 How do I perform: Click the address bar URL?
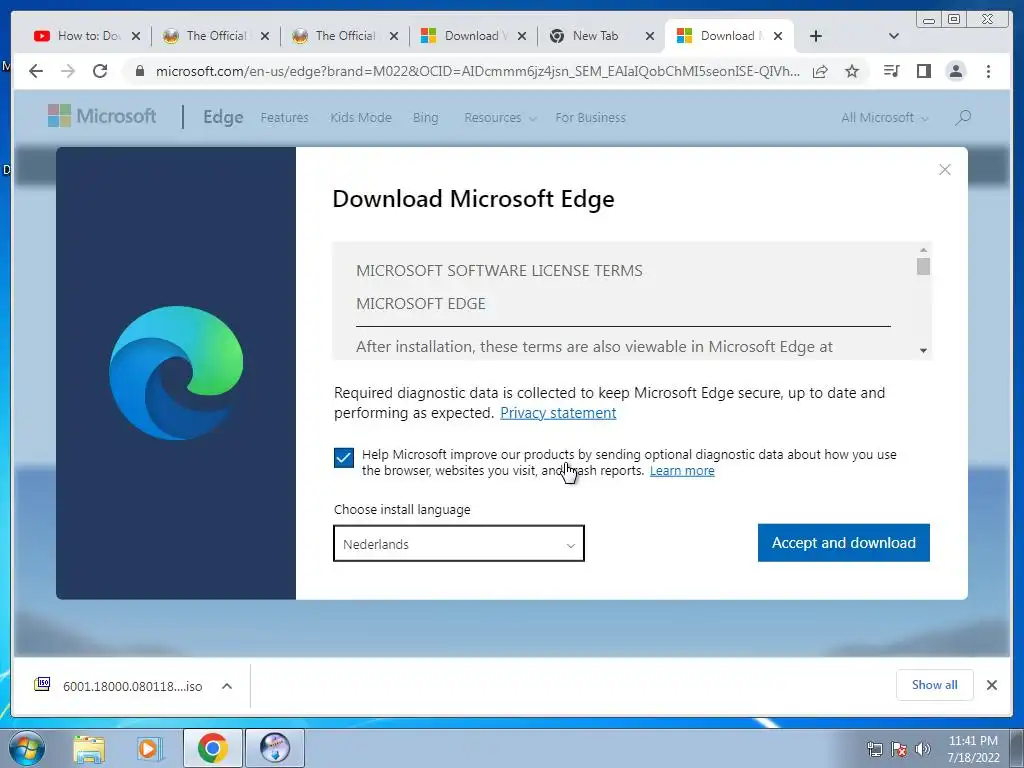(477, 71)
